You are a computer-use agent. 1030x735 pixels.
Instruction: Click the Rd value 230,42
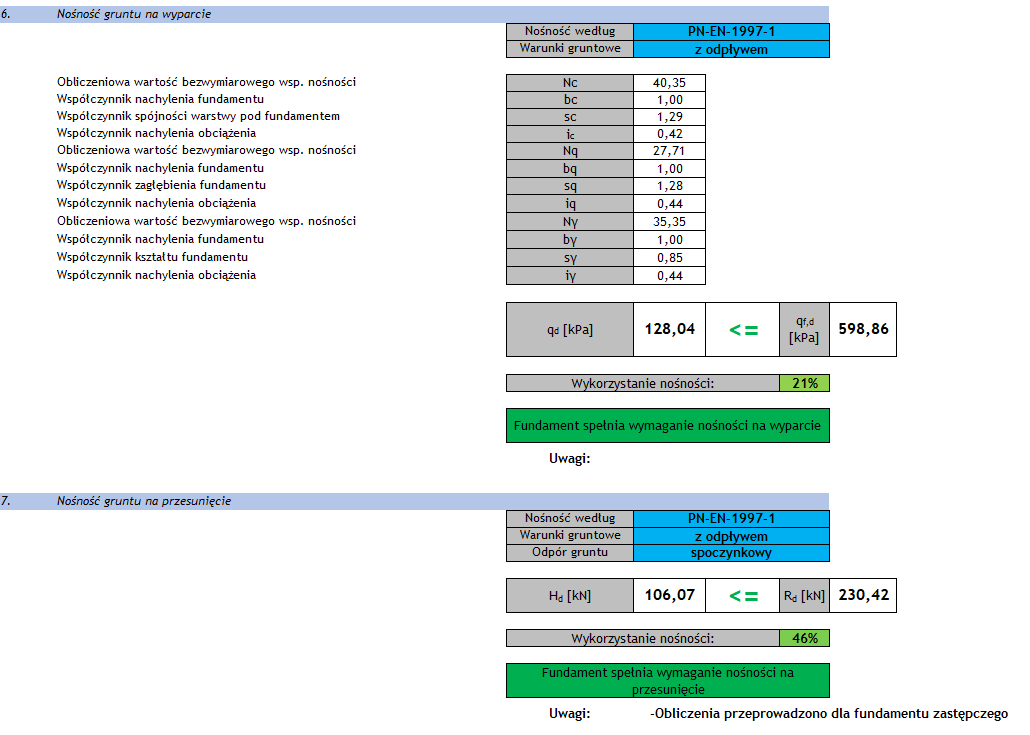(863, 596)
